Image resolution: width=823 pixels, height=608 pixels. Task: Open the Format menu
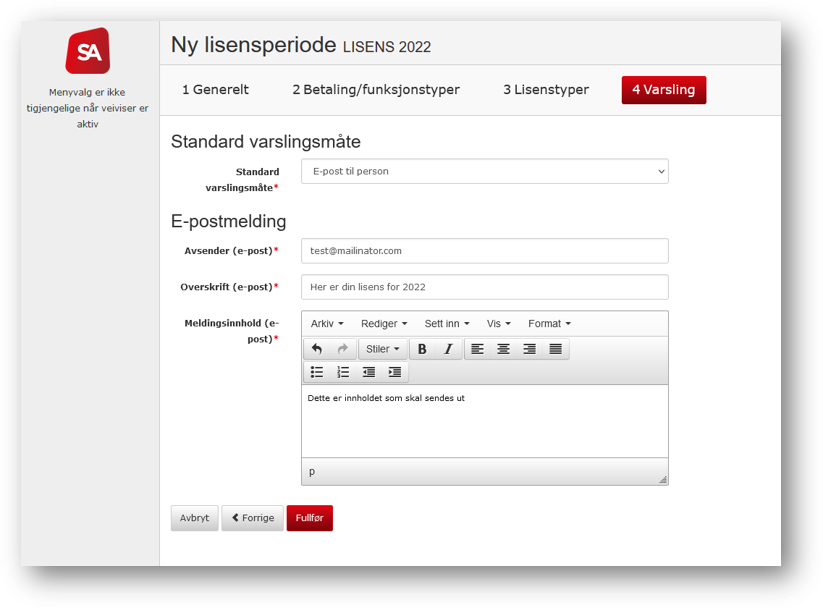click(549, 323)
